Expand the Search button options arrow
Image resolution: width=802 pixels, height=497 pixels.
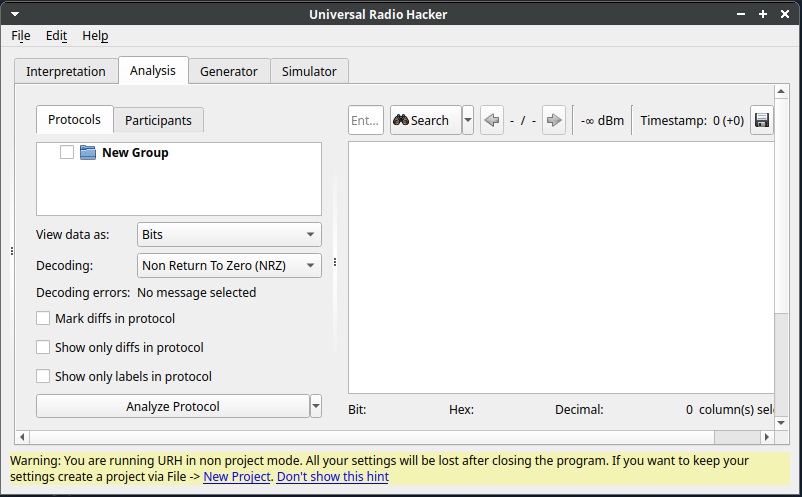coord(467,120)
